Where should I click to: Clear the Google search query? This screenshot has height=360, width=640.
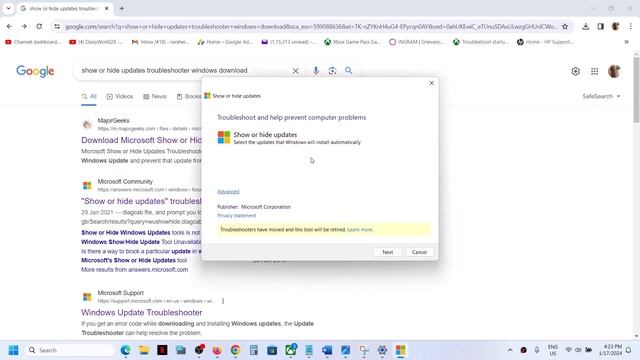(x=296, y=71)
